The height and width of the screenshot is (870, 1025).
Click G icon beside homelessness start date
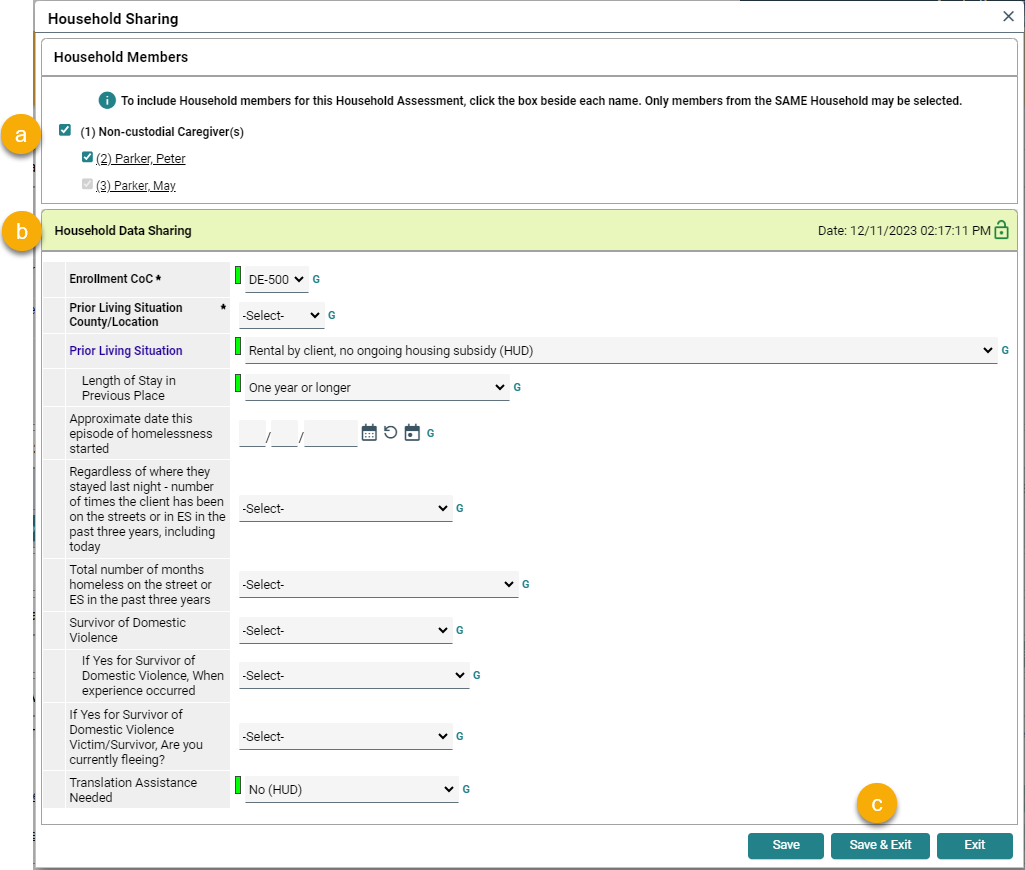click(x=430, y=433)
